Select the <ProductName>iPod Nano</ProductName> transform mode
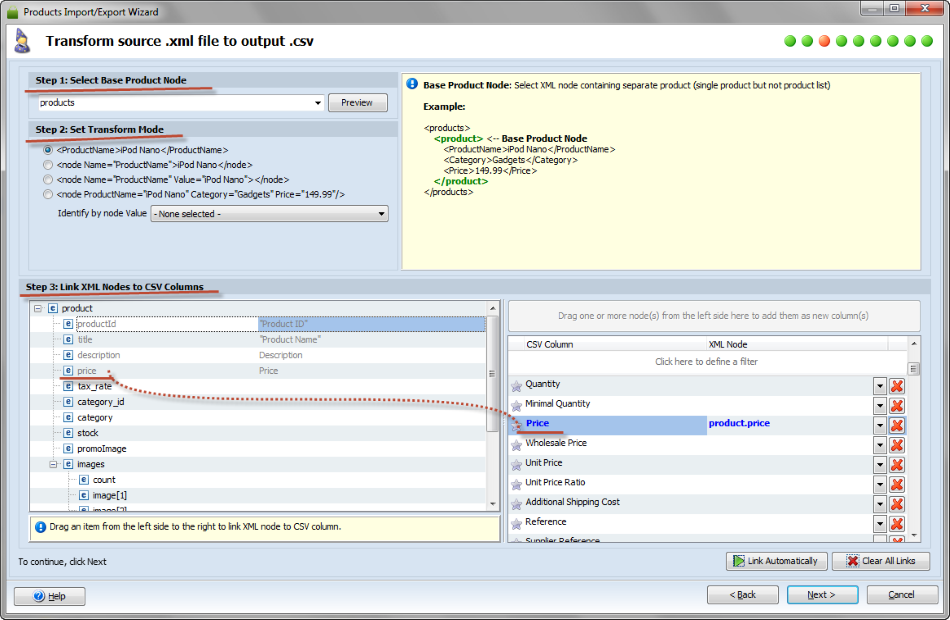Viewport: 950px width, 620px height. pos(48,150)
